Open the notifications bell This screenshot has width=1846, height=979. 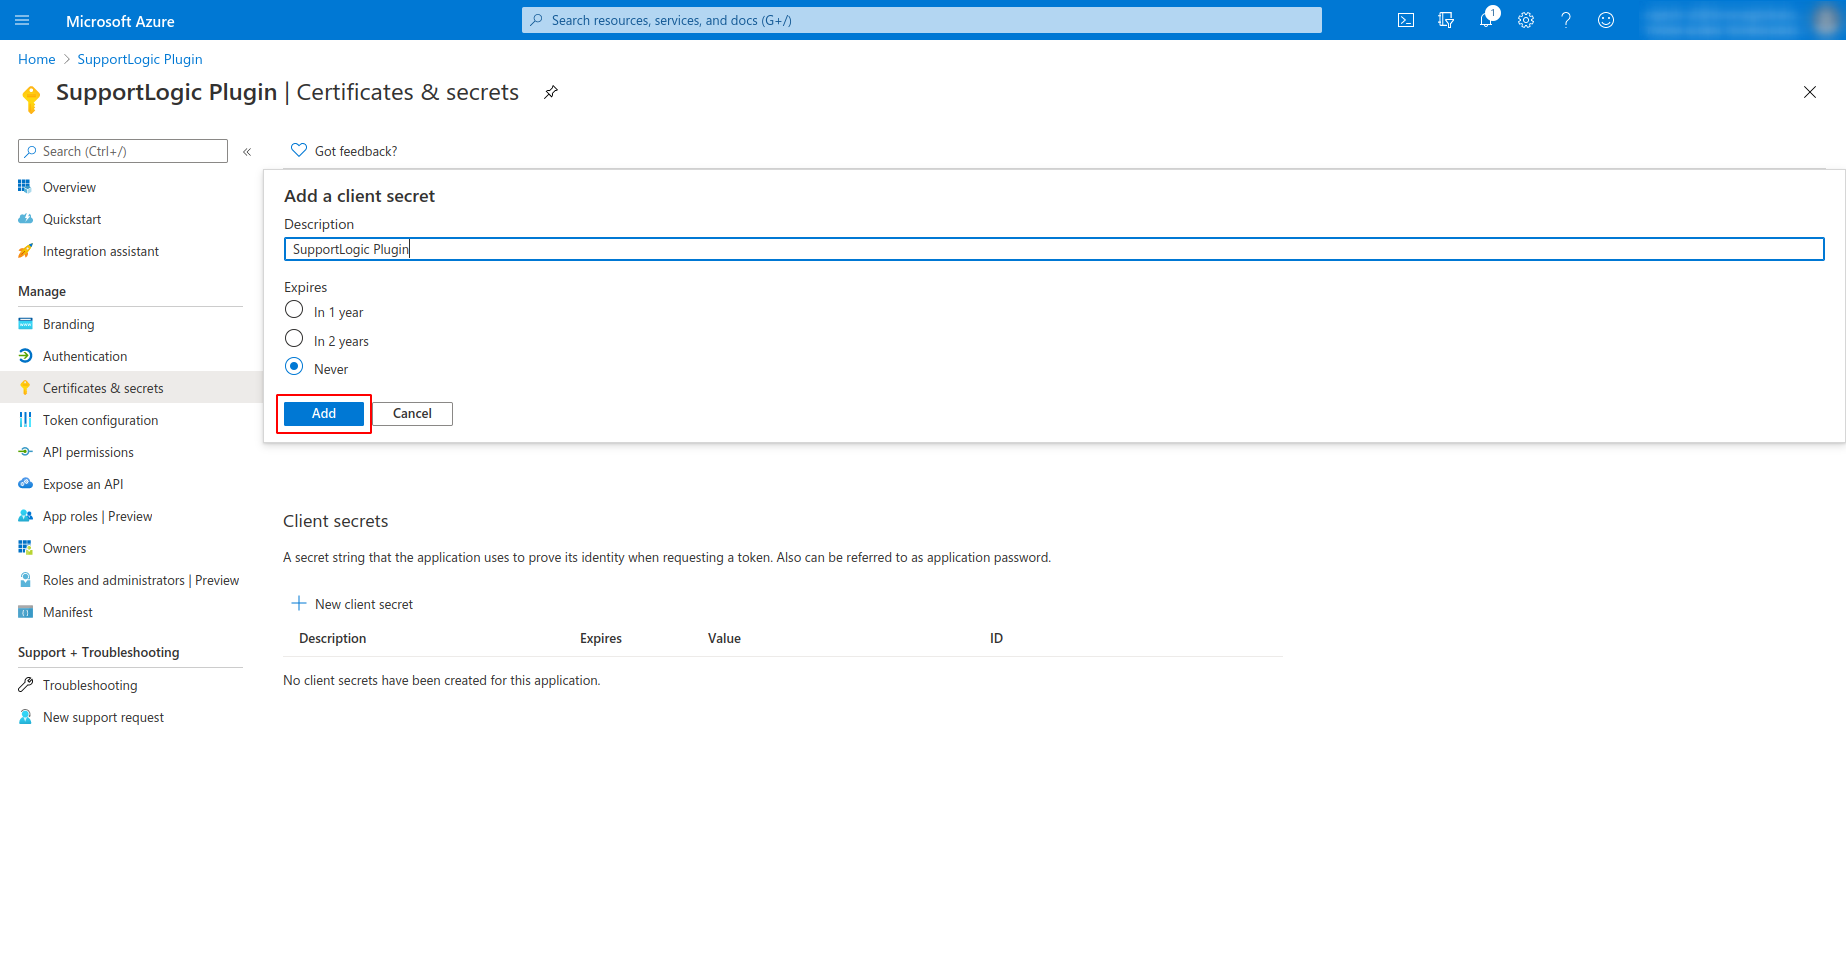pyautogui.click(x=1486, y=20)
